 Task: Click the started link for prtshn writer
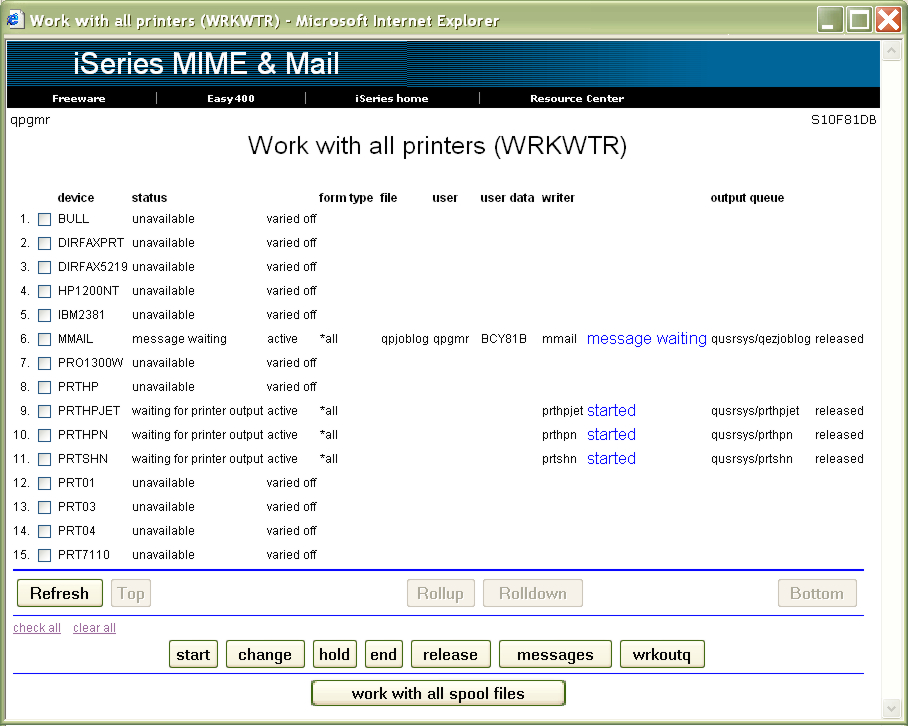(612, 459)
